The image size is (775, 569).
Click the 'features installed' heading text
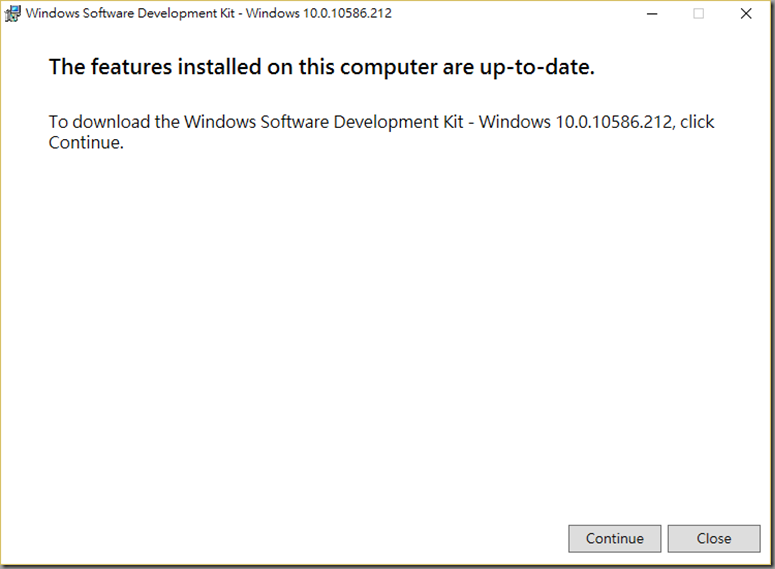point(322,67)
